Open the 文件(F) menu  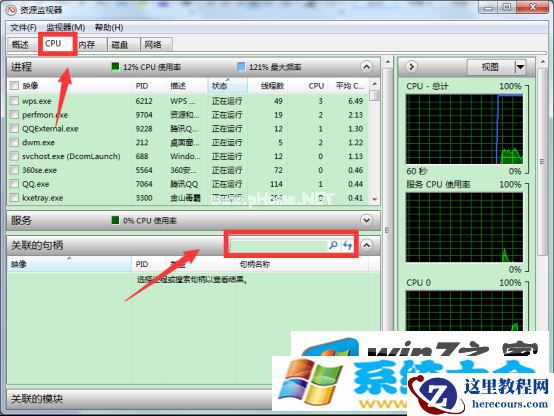point(23,27)
